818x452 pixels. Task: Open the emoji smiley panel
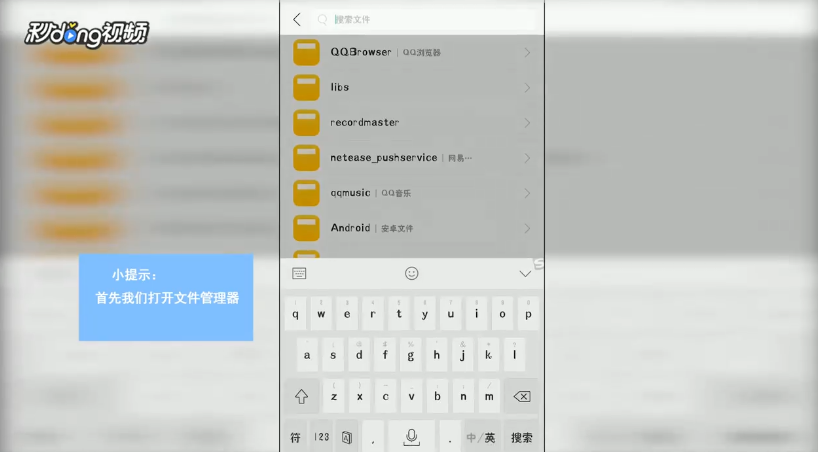coord(412,273)
